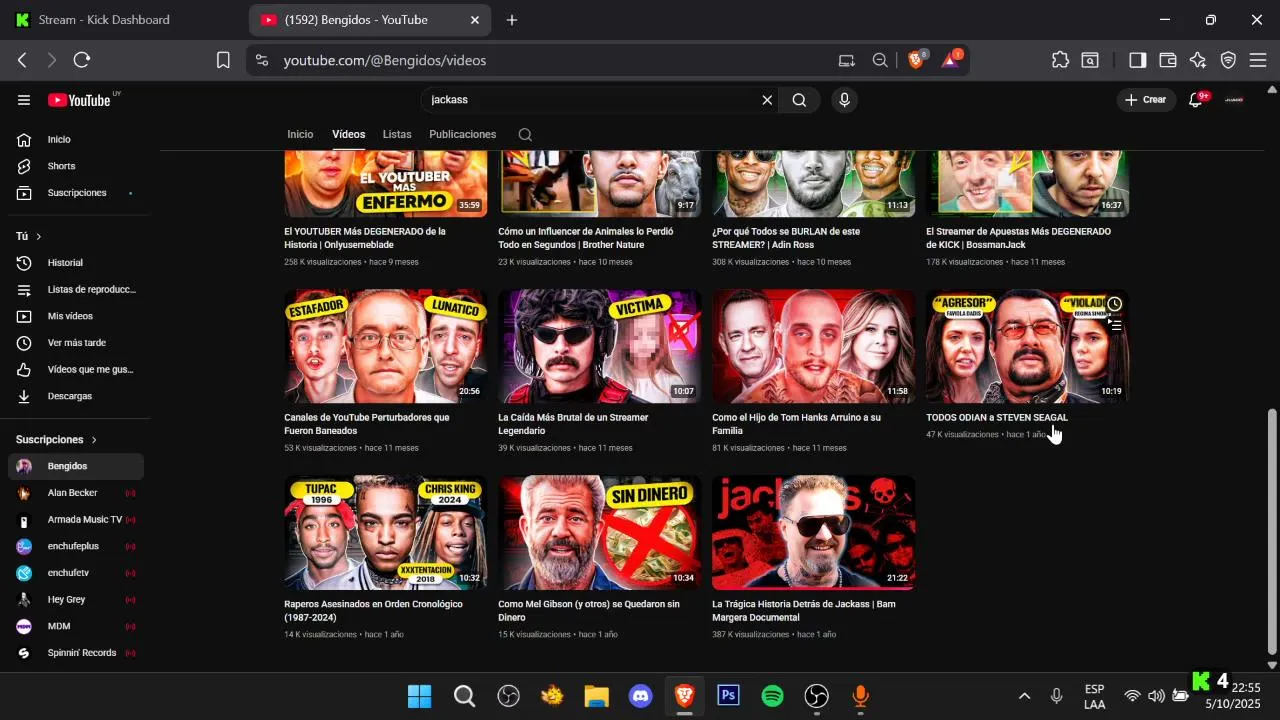
Task: Click the address bar URL
Action: [385, 60]
